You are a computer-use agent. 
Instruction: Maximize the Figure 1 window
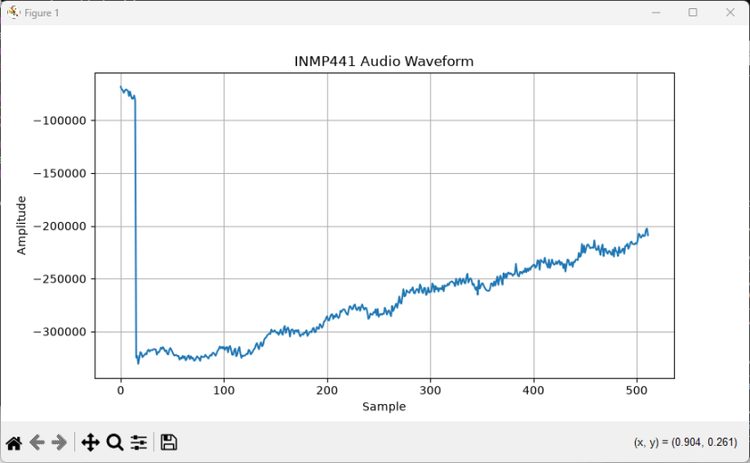693,12
